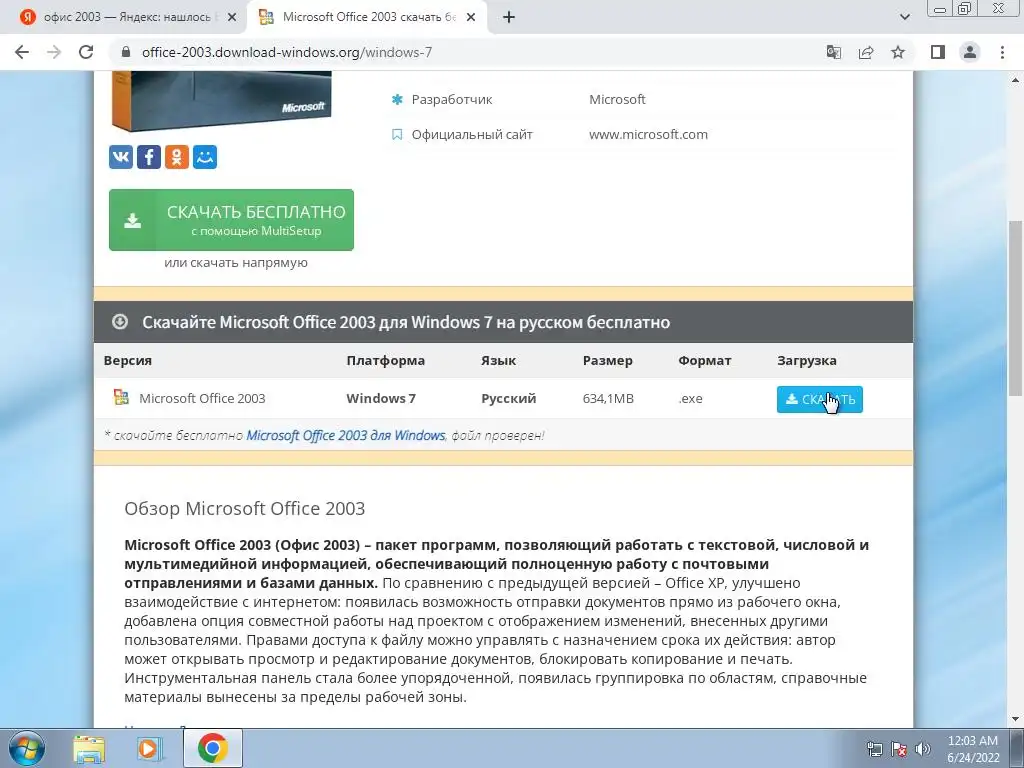Click the Action Center flag tray icon
This screenshot has width=1024, height=768.
point(899,748)
